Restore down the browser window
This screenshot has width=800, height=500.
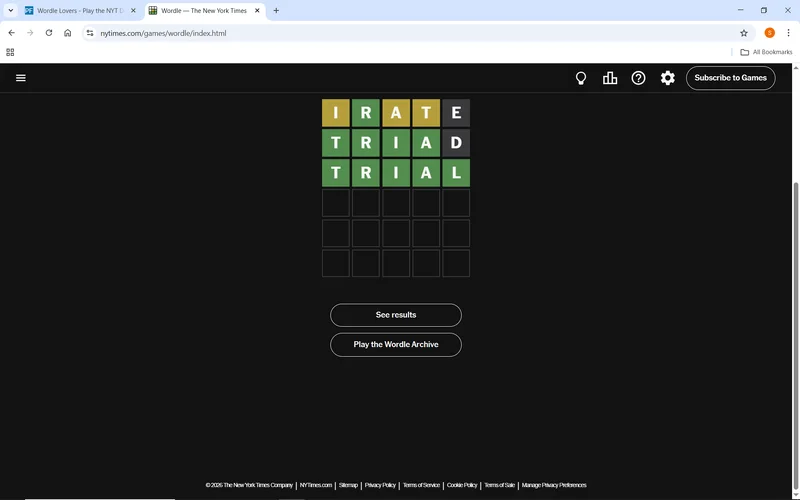[x=764, y=10]
